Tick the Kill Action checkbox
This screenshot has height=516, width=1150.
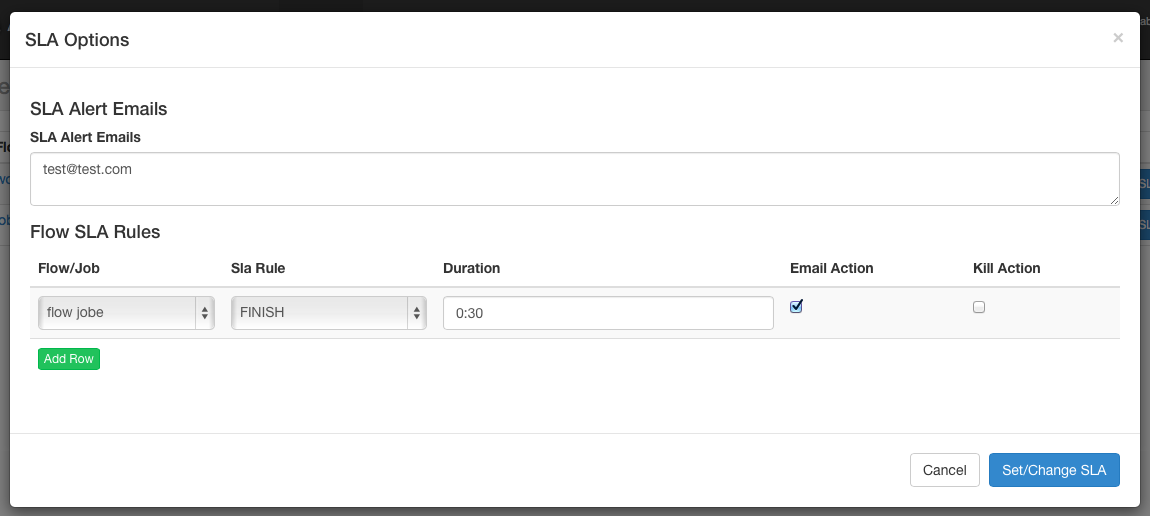tap(979, 308)
